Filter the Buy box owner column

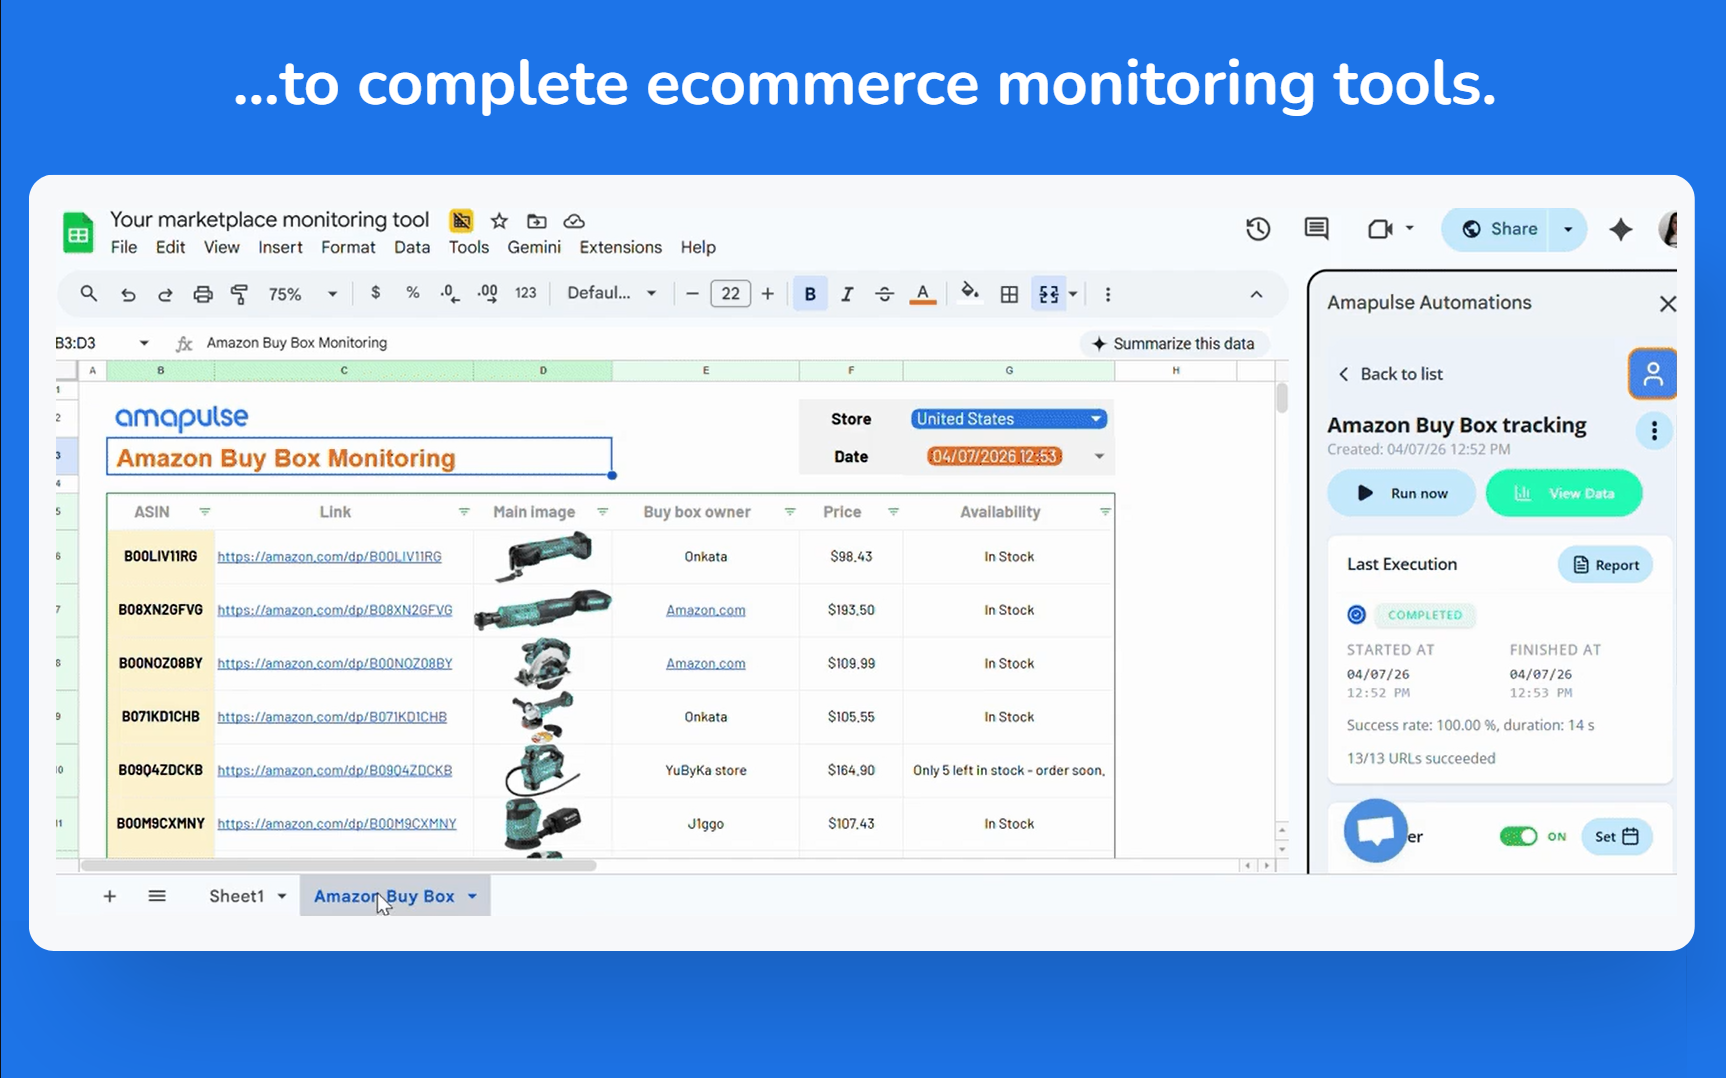790,512
